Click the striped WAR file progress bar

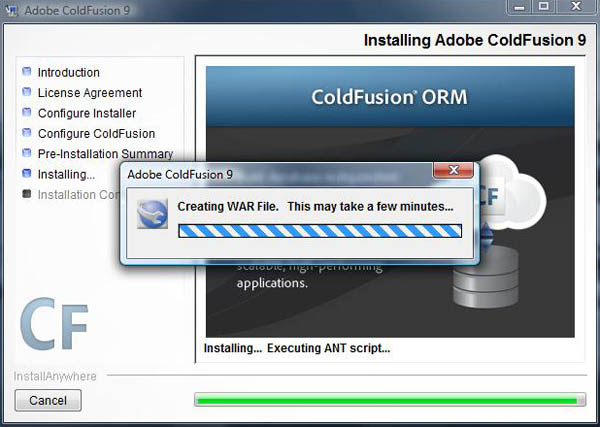(320, 231)
